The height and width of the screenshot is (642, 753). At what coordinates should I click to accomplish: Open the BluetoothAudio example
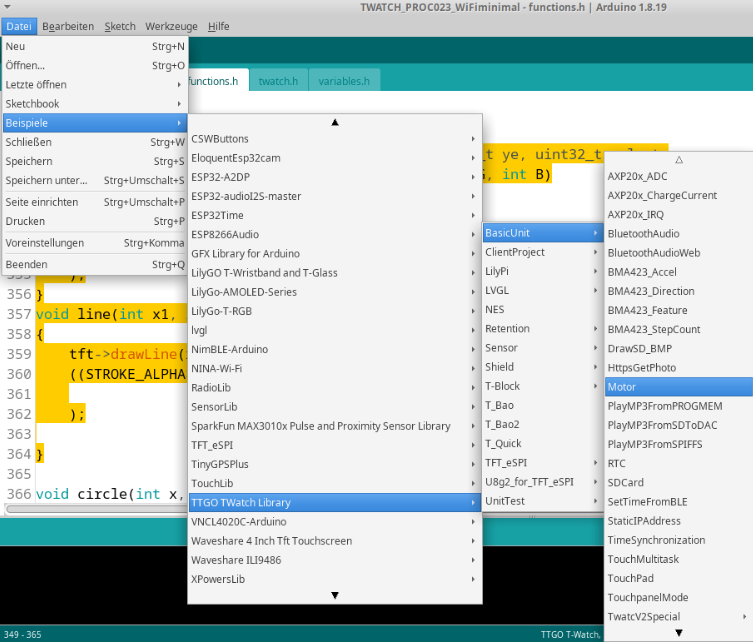coord(679,234)
